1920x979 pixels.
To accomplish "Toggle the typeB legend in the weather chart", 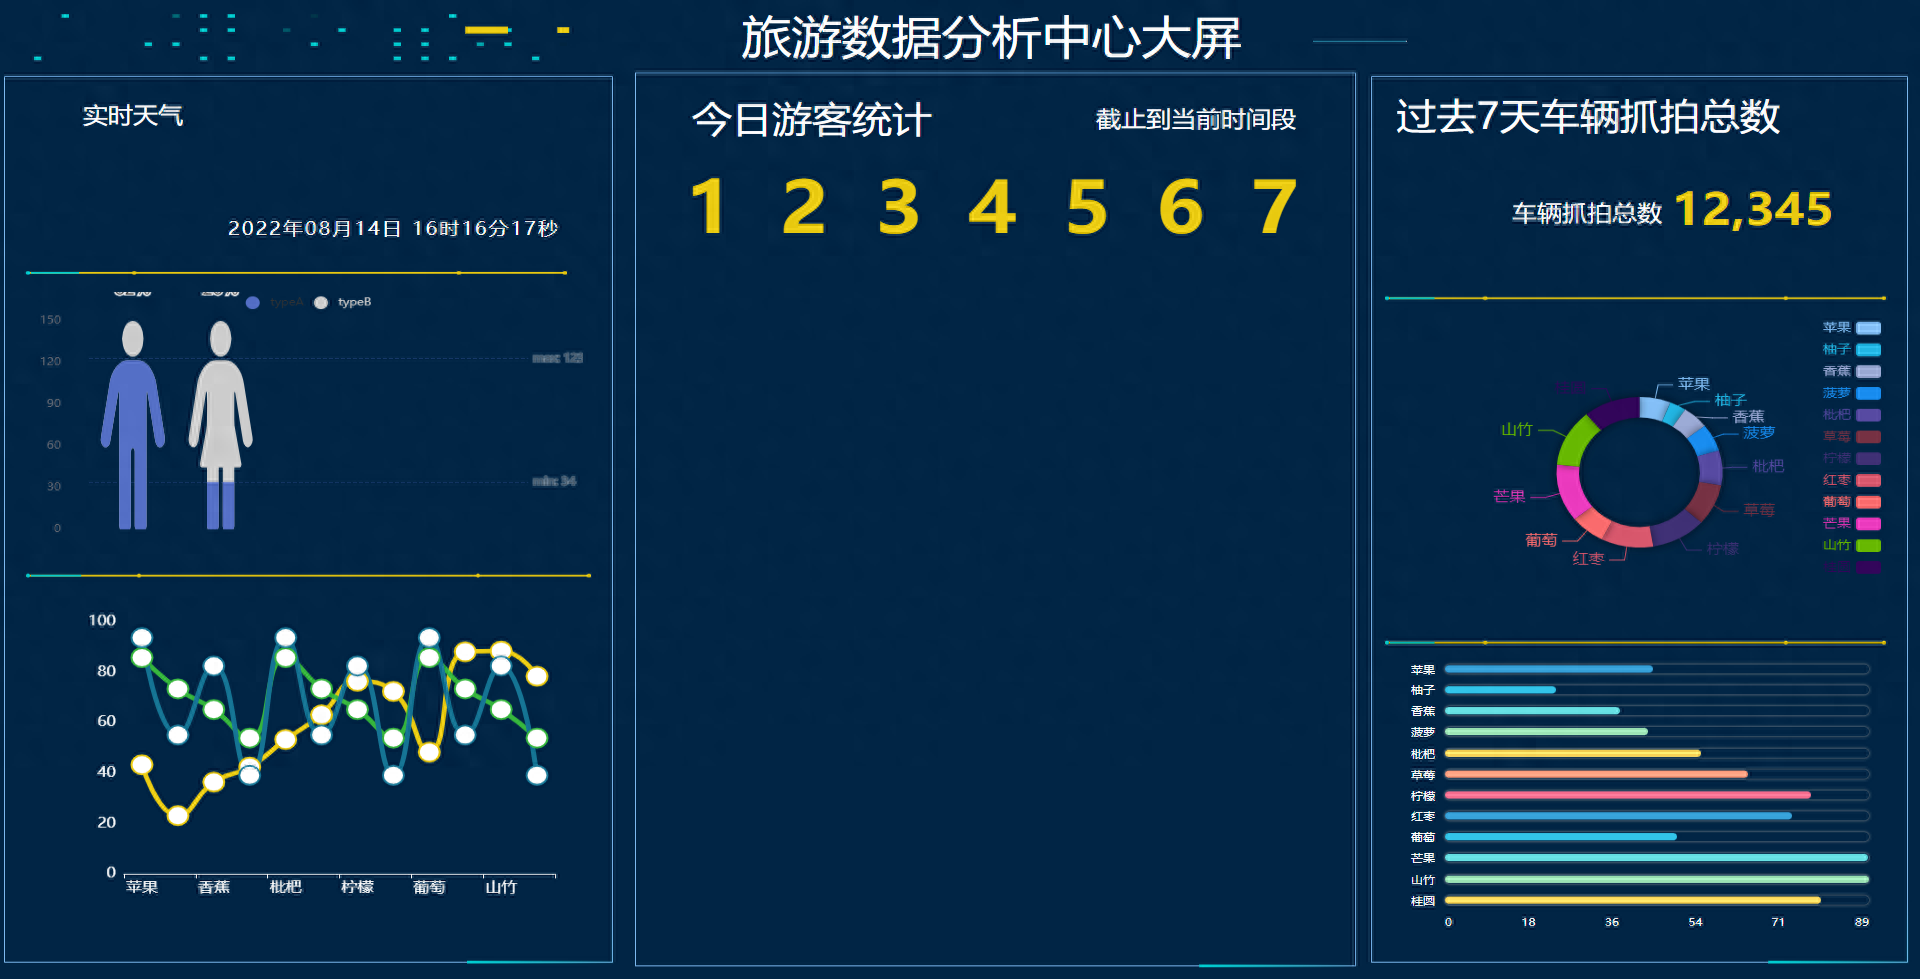I will click(x=340, y=302).
